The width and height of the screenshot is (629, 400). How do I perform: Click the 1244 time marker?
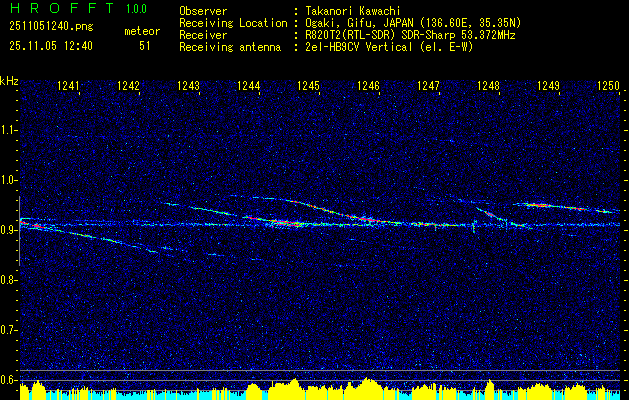249,86
